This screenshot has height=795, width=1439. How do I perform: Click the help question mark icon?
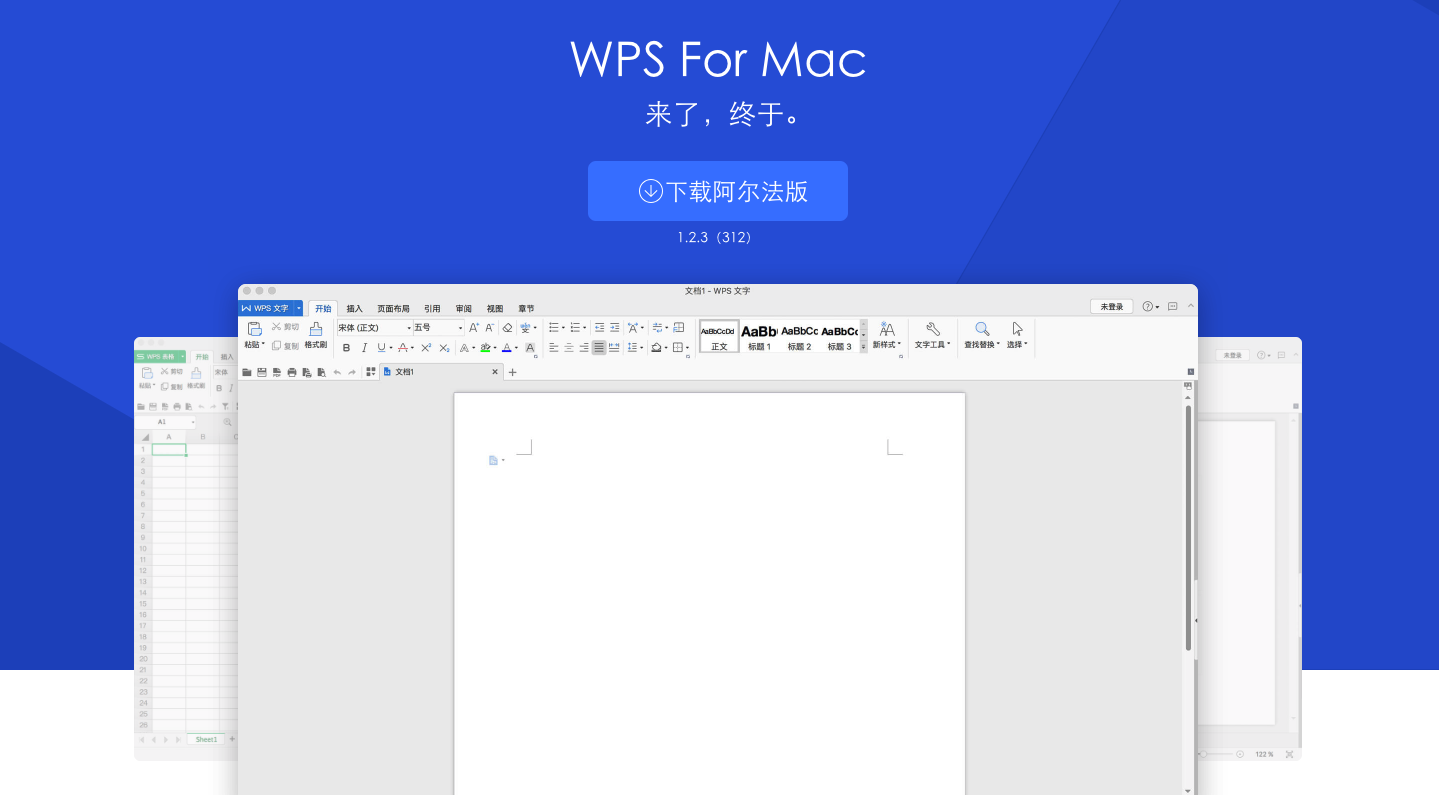pos(1148,307)
